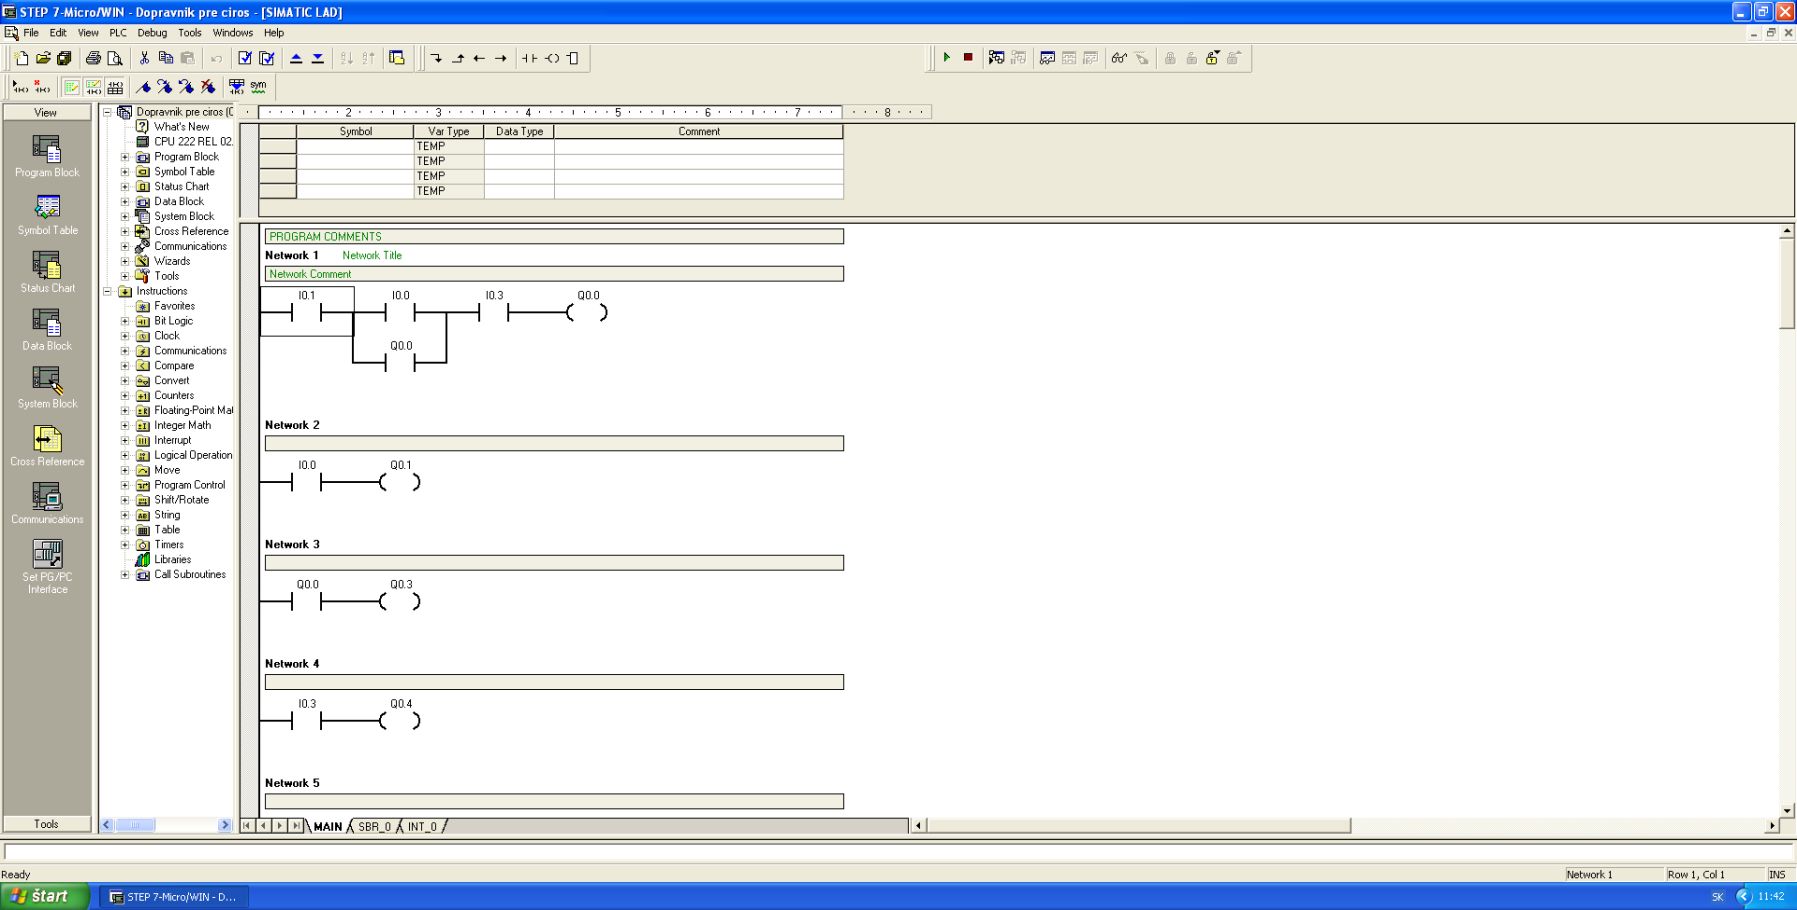Toggle the glasses program status button
This screenshot has height=910, width=1797.
pyautogui.click(x=1119, y=58)
